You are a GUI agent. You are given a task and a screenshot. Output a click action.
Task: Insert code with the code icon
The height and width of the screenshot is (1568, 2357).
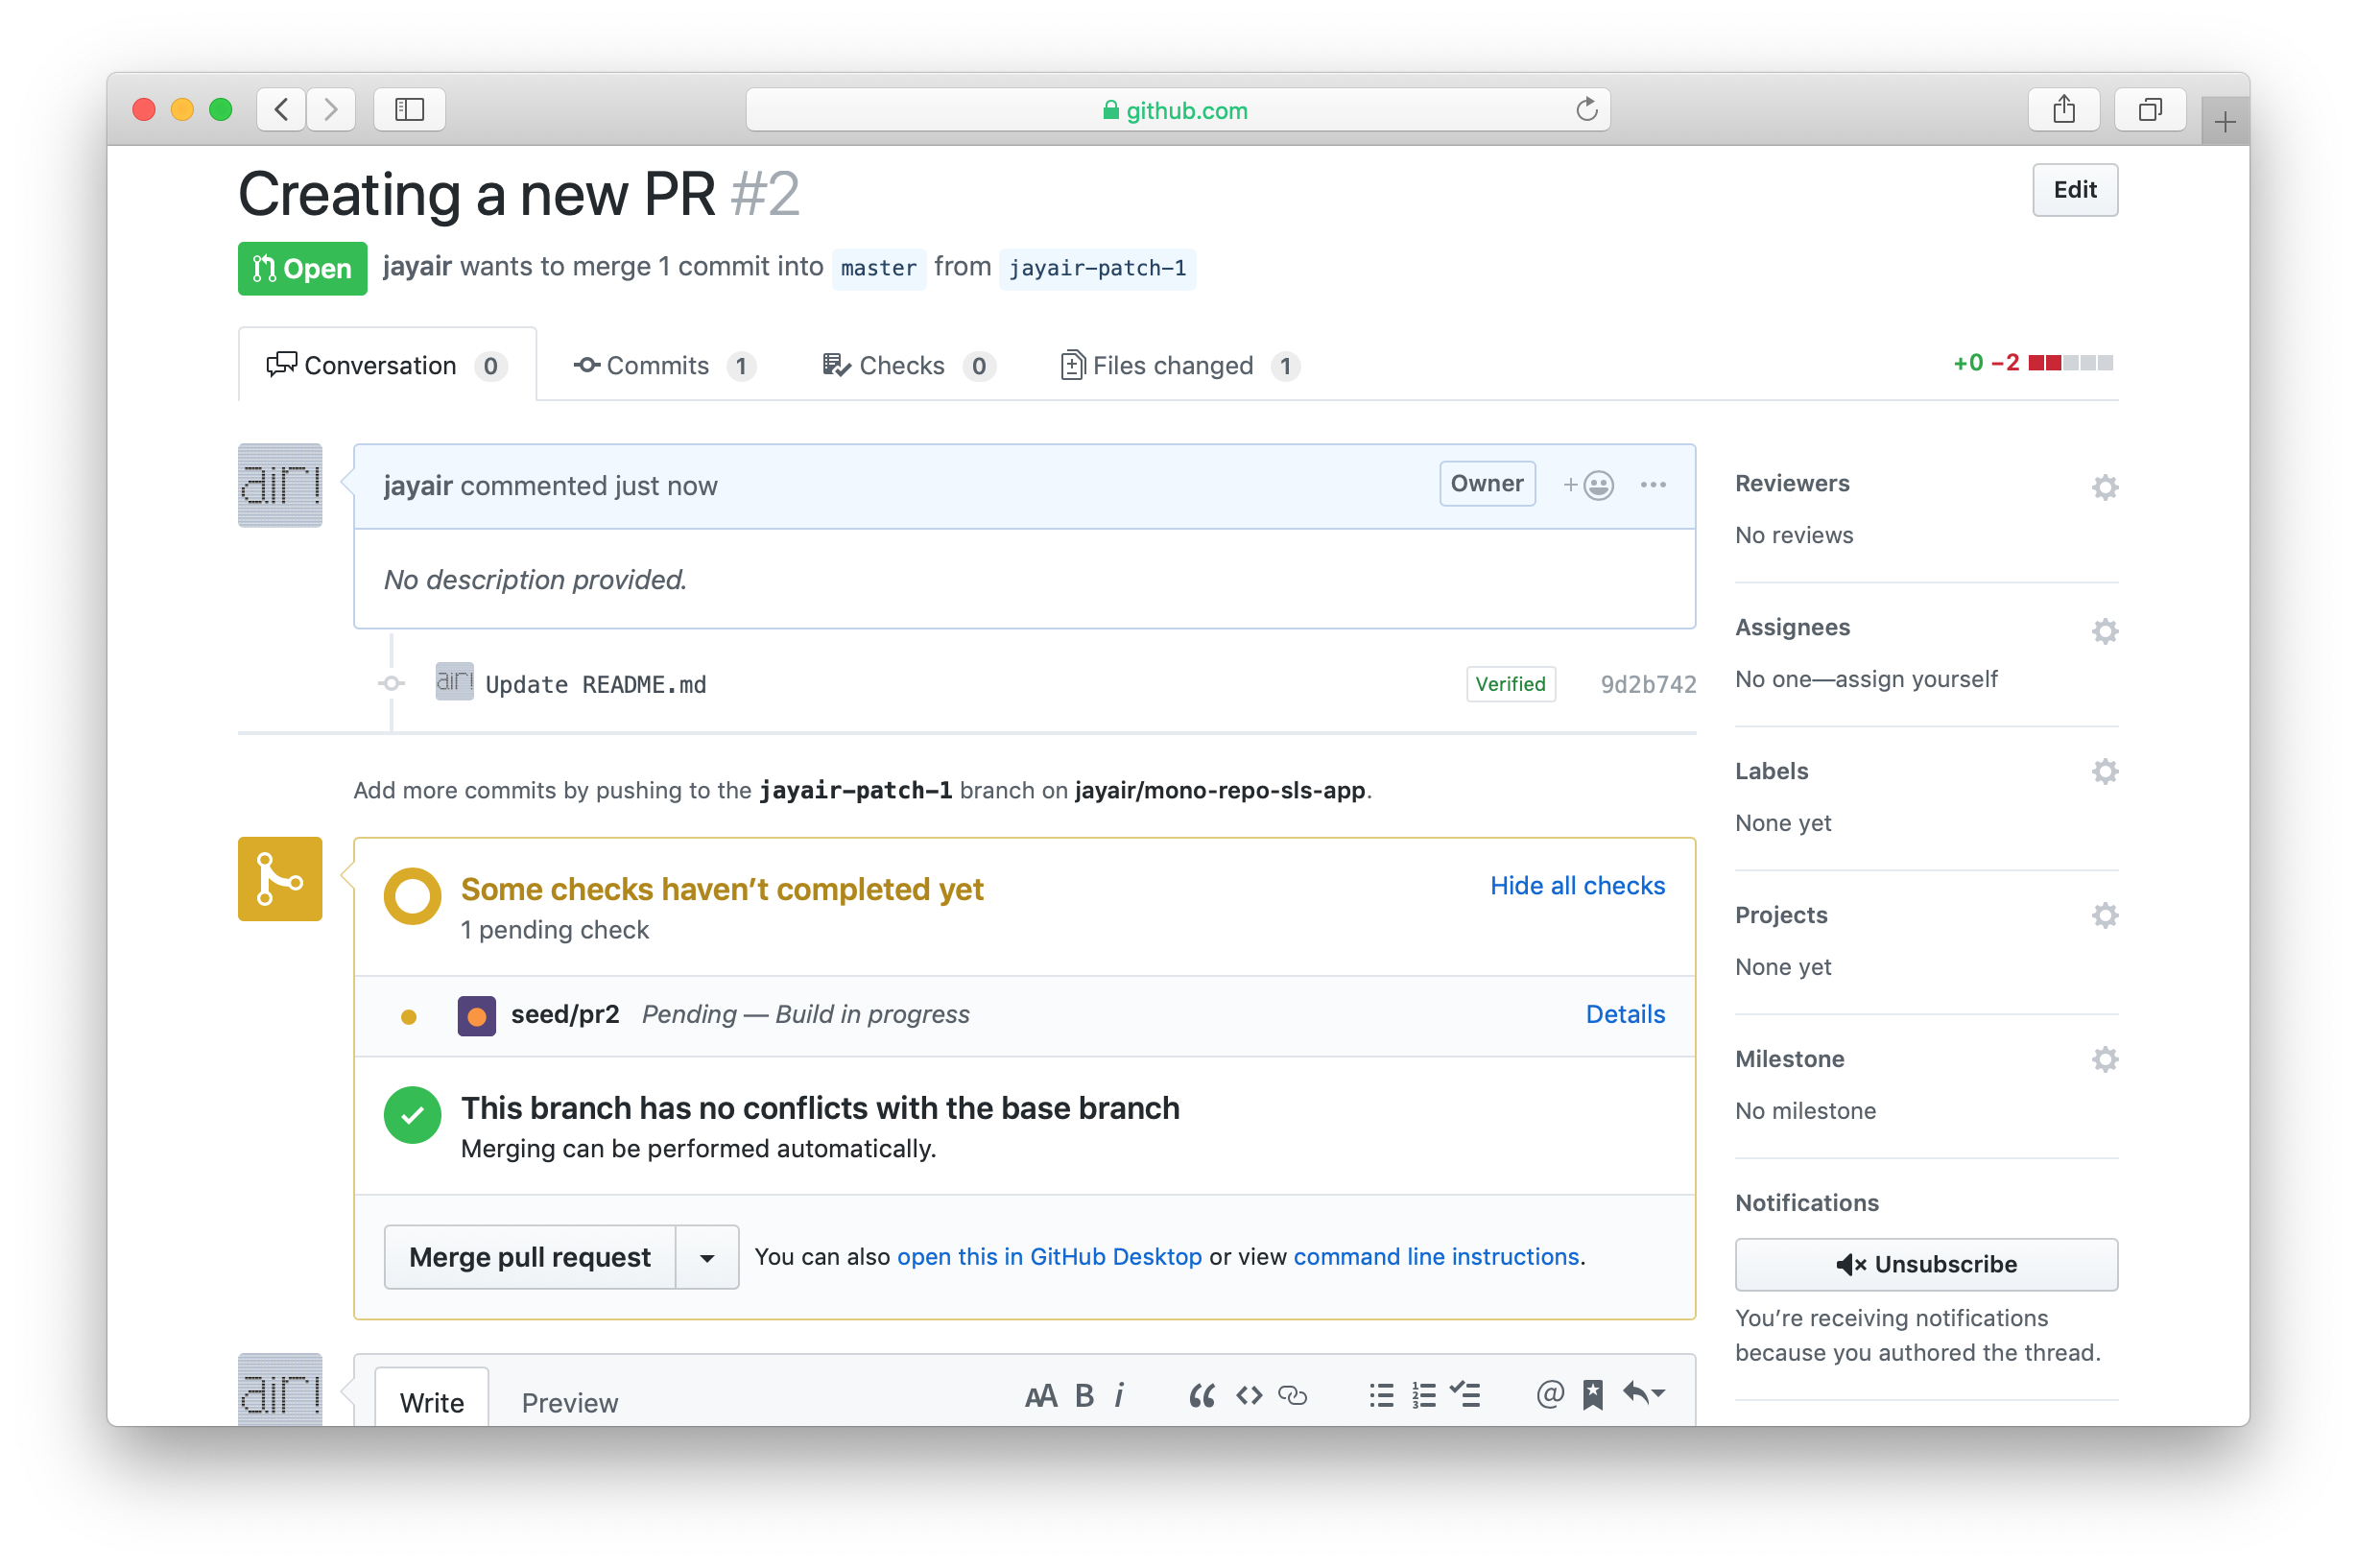coord(1248,1395)
